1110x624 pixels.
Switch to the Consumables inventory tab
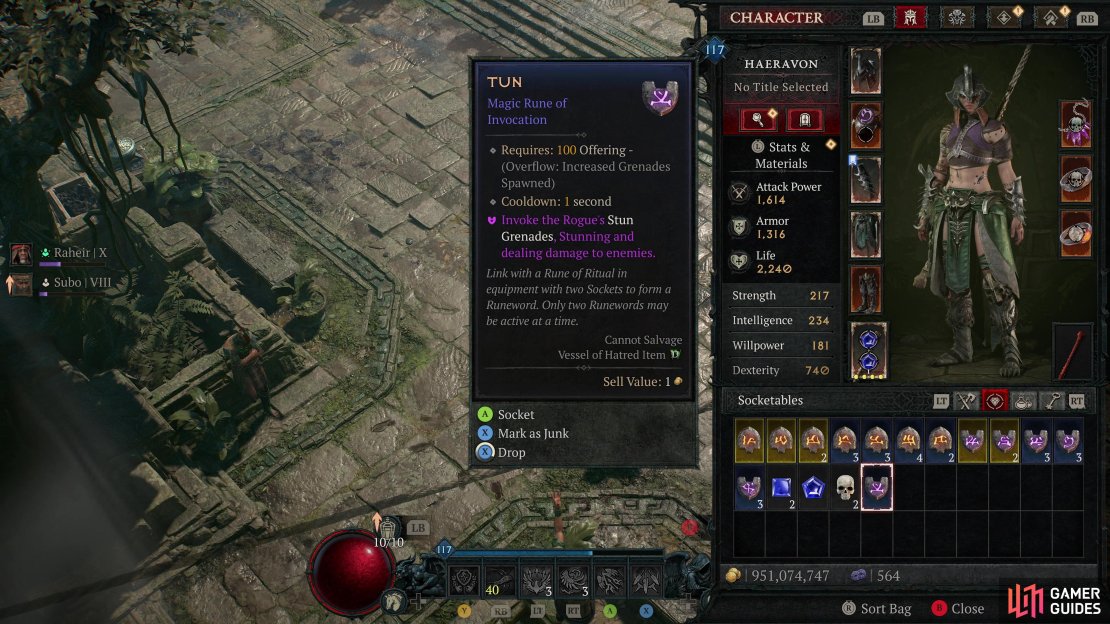click(1023, 402)
